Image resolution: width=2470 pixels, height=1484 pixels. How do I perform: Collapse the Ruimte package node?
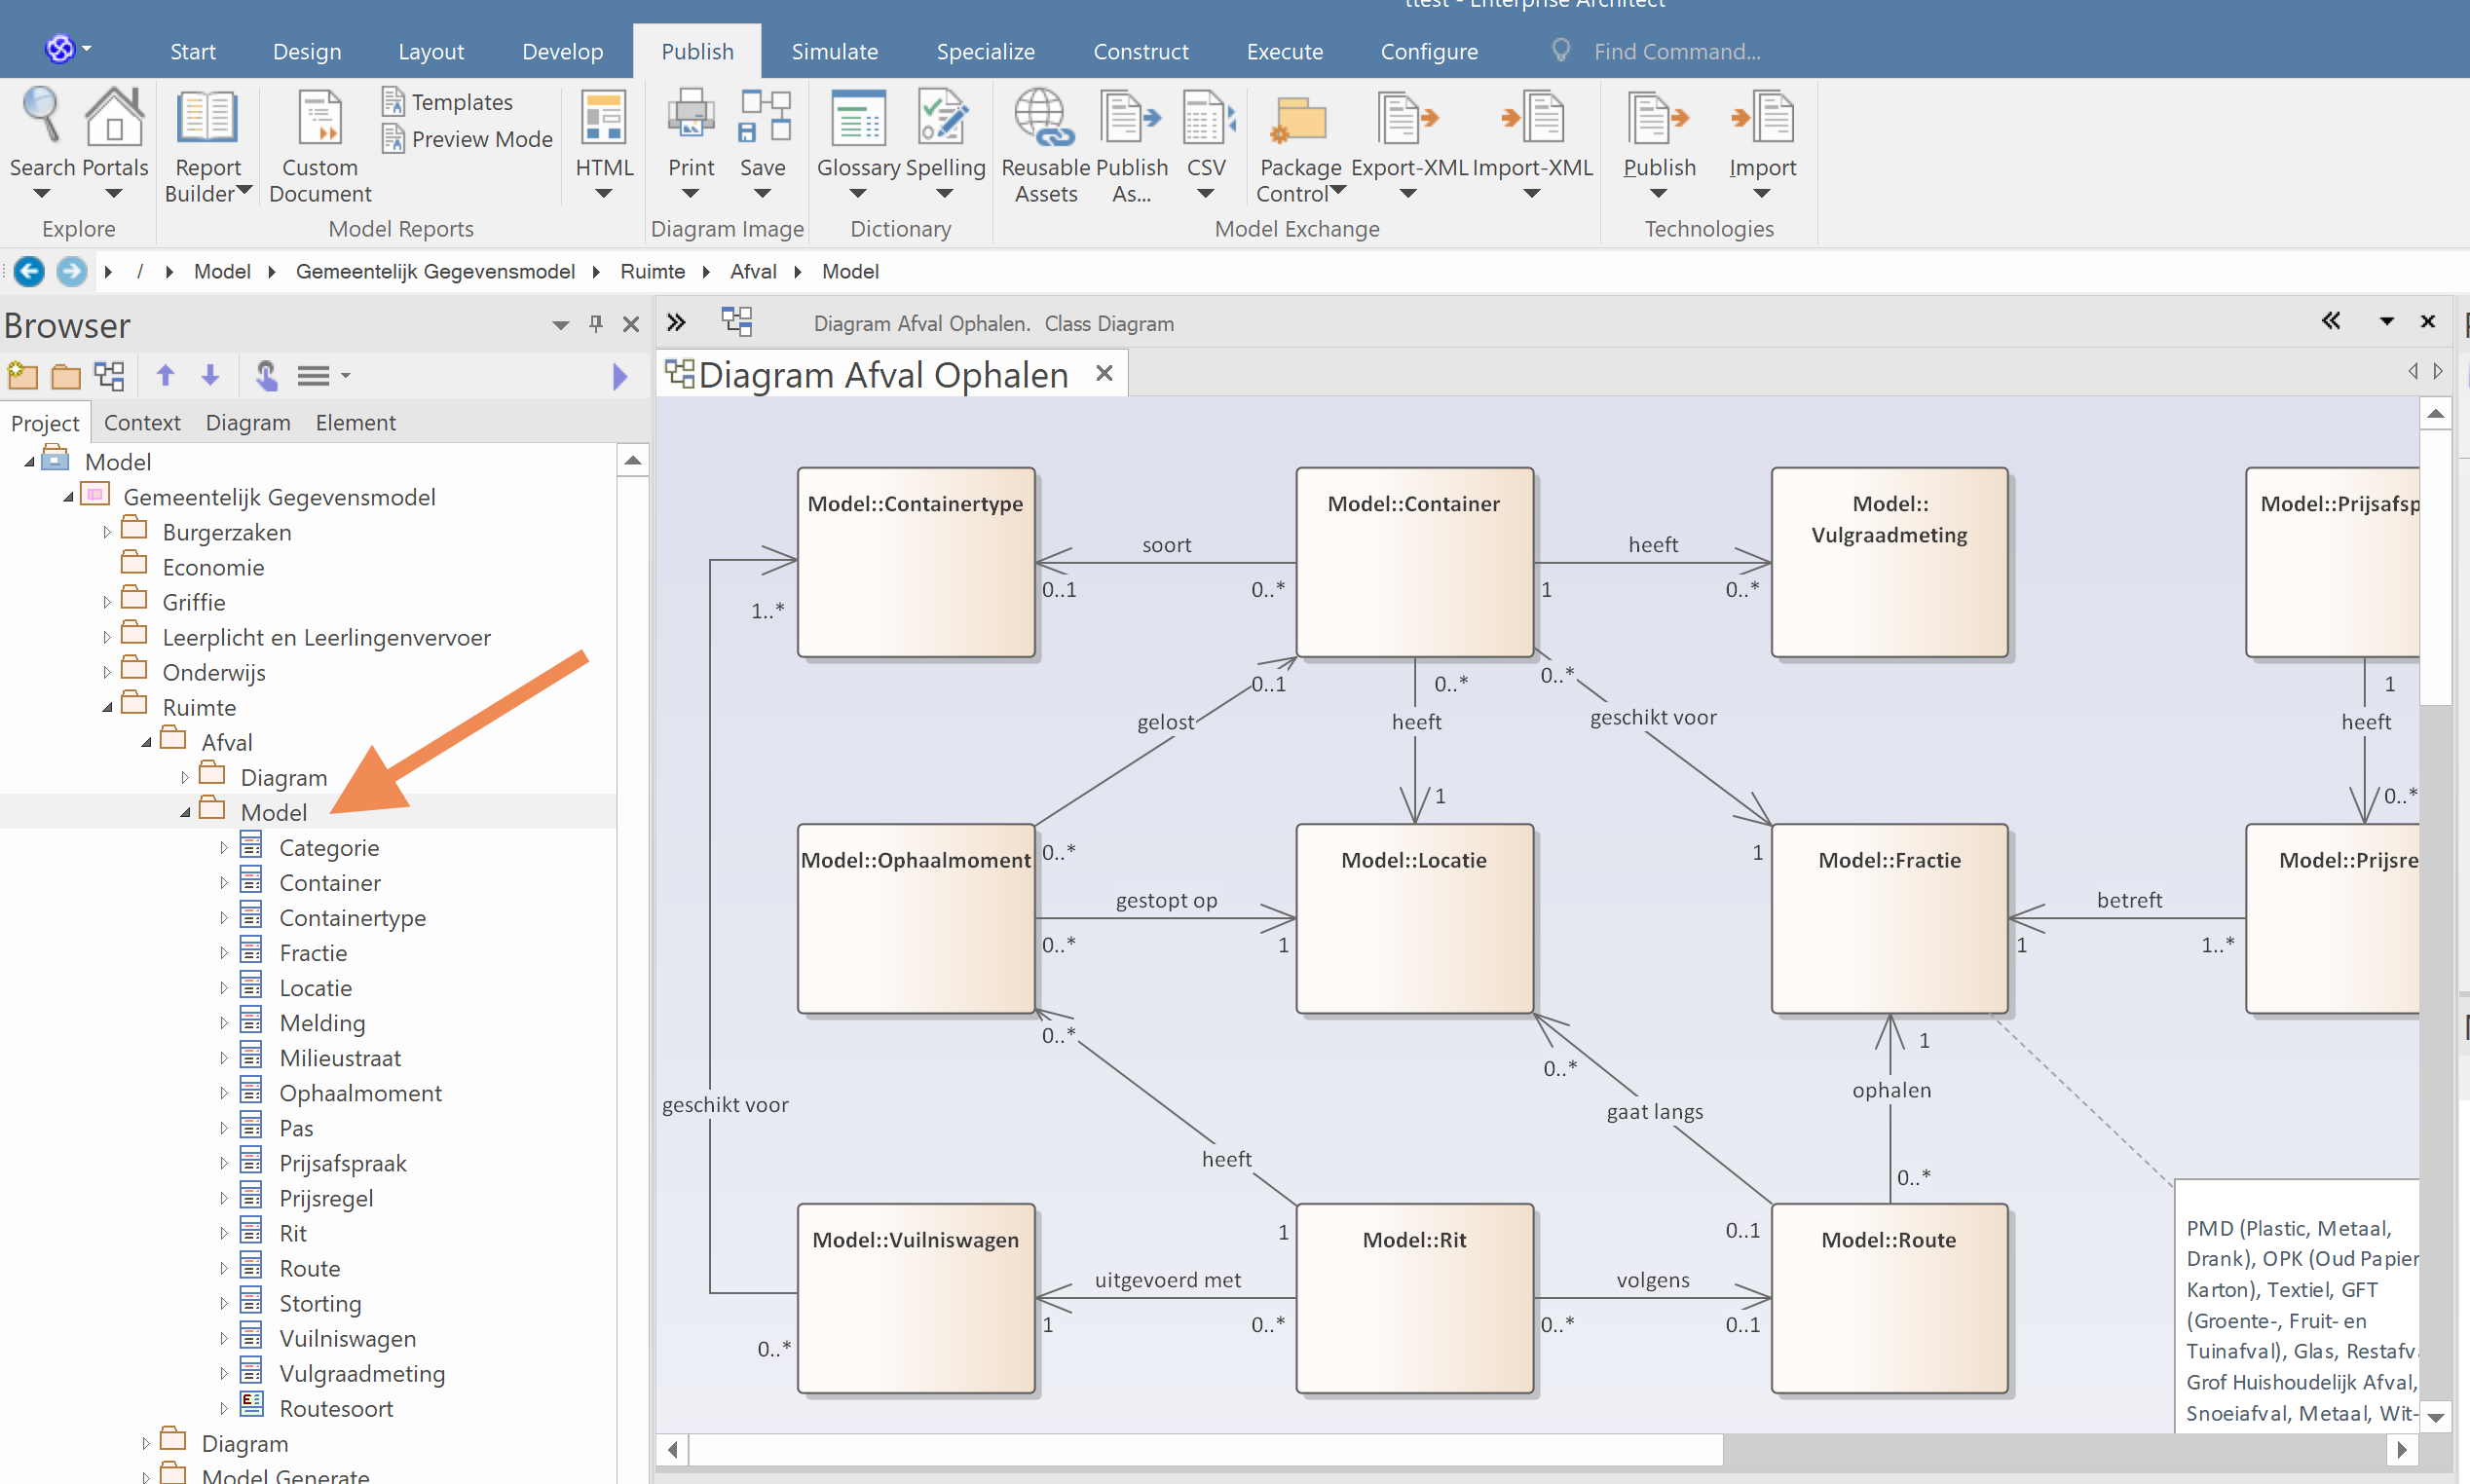[x=107, y=708]
